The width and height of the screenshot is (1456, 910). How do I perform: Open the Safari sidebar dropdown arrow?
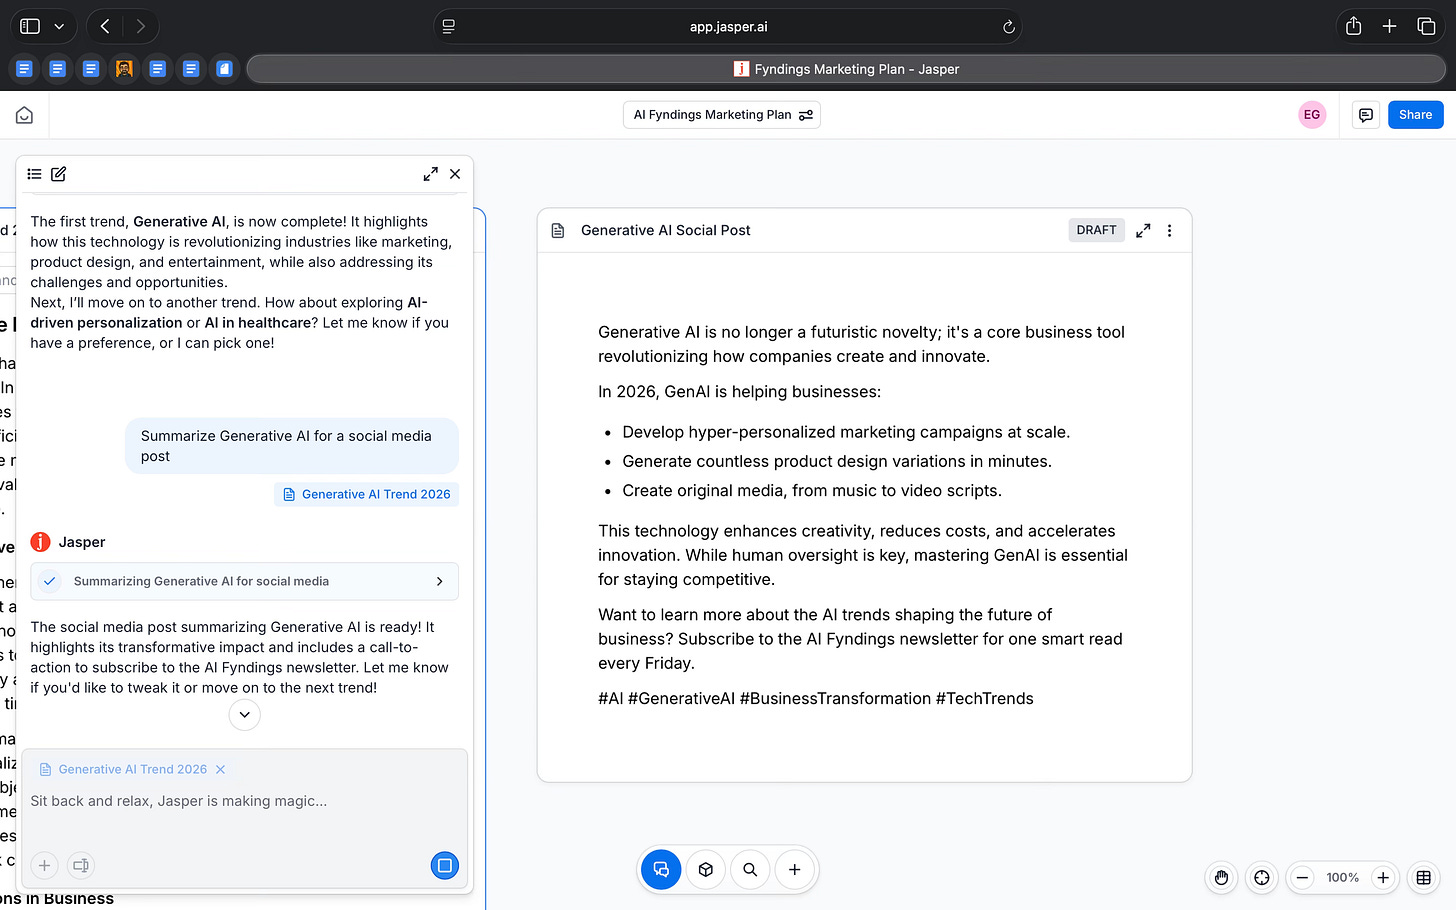(59, 27)
